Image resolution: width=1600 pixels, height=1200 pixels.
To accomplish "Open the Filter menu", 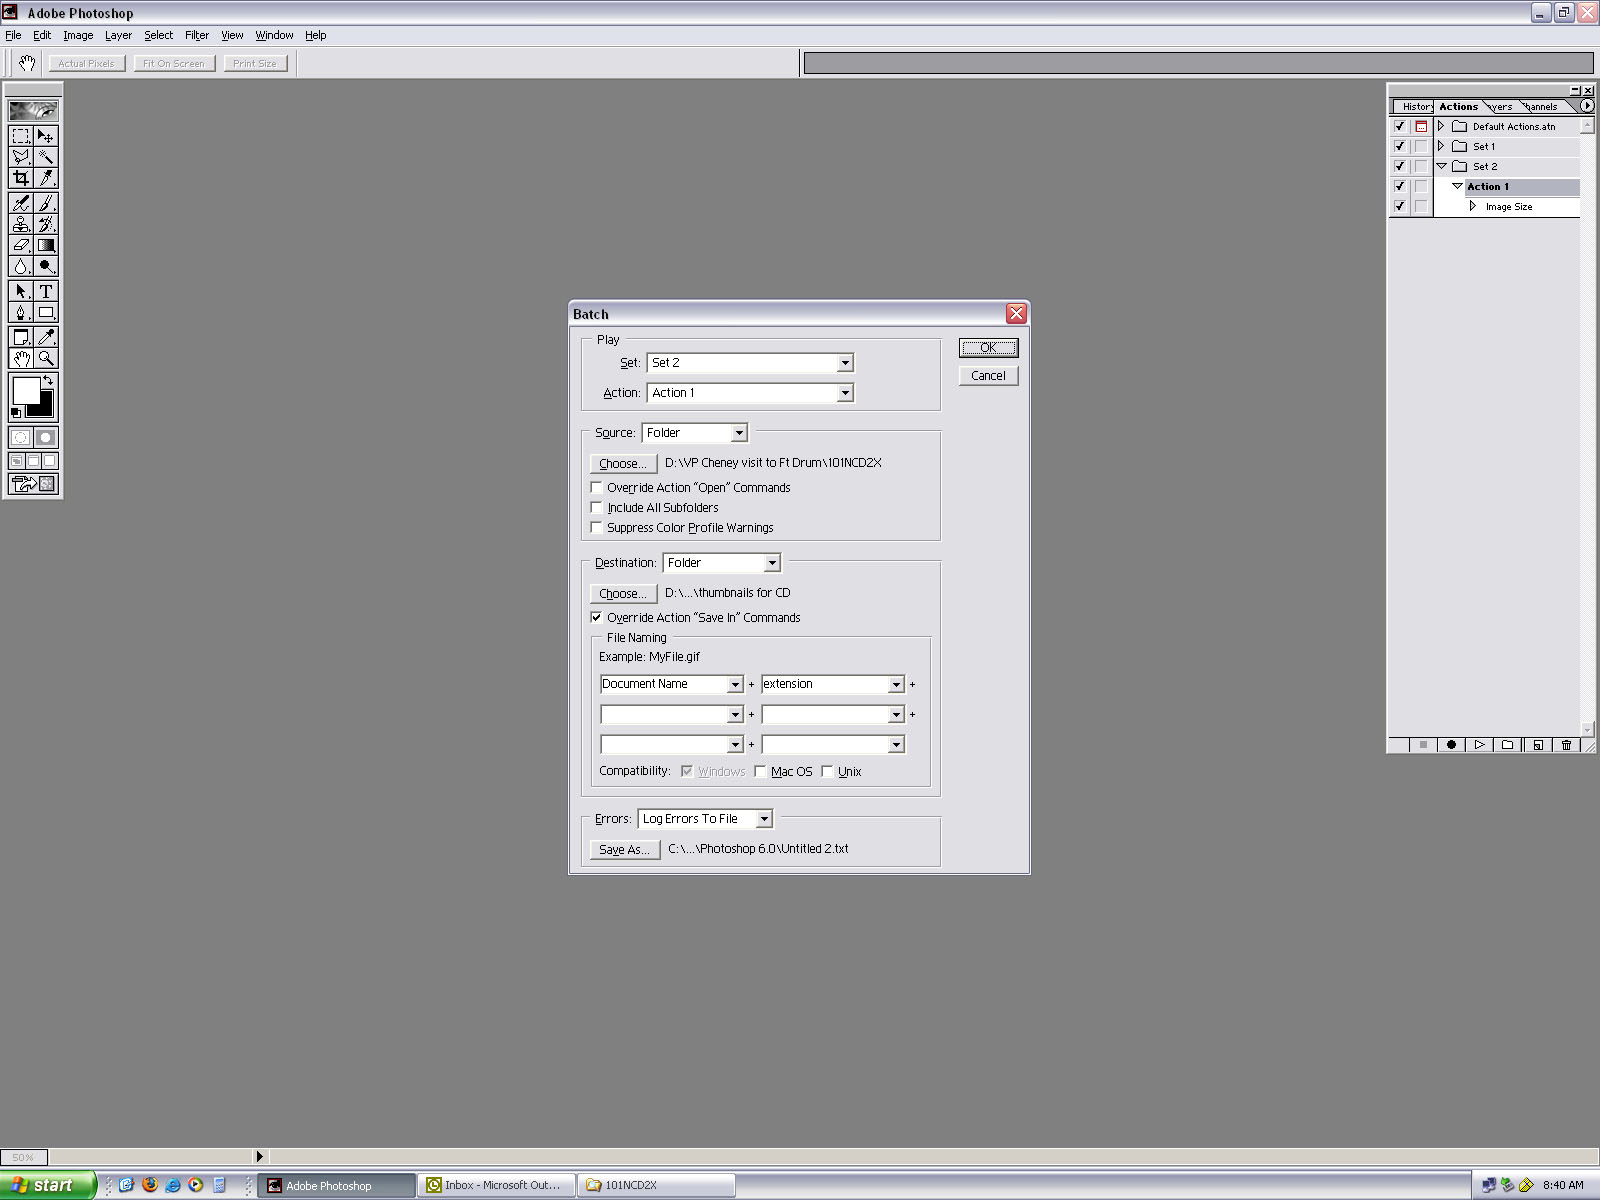I will [197, 35].
